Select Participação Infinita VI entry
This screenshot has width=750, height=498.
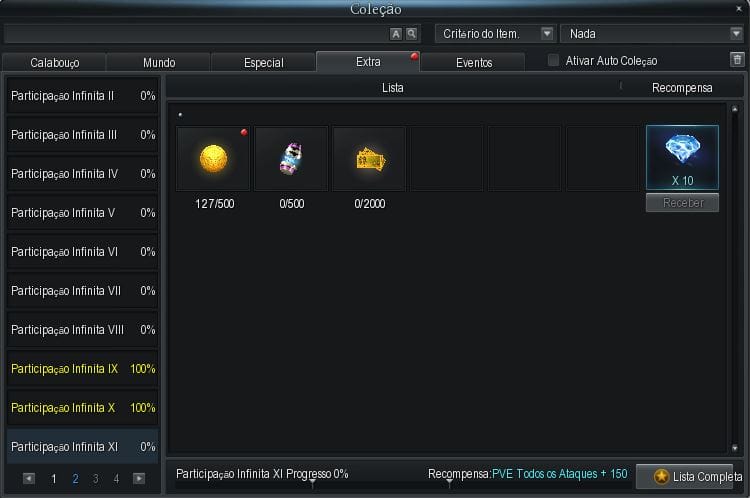coord(82,252)
